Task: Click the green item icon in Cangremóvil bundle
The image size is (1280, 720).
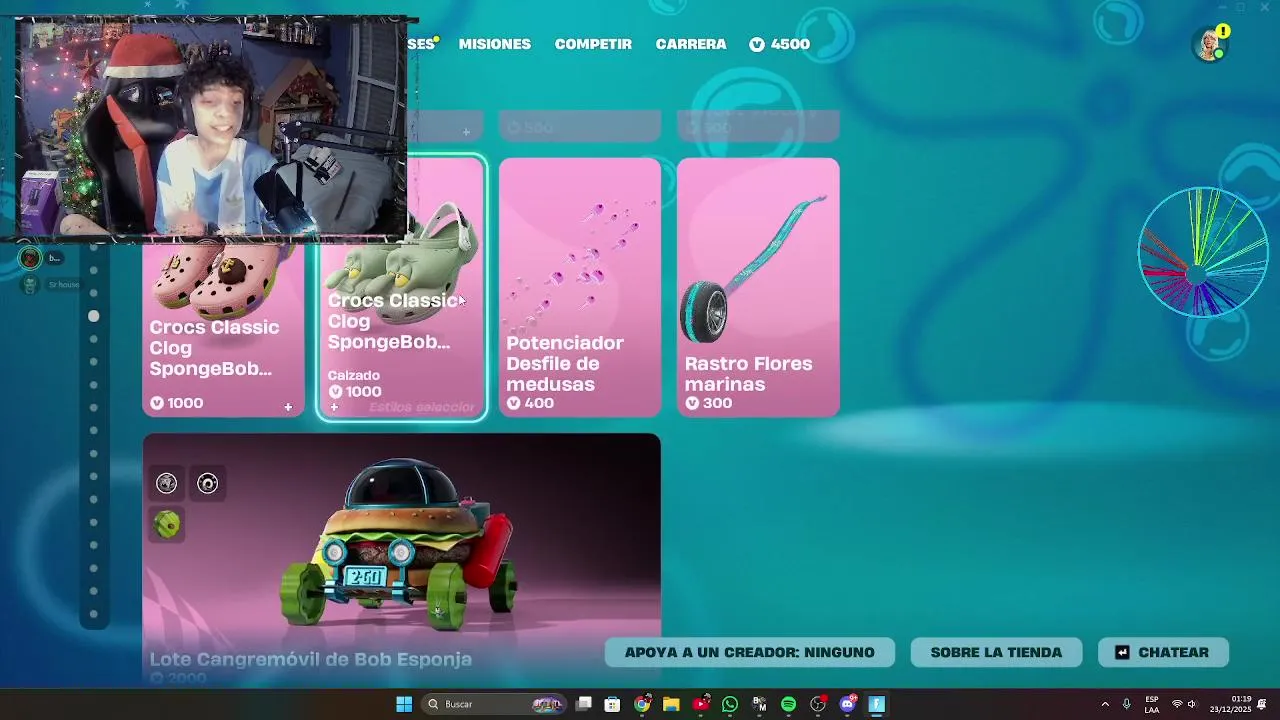Action: (167, 524)
